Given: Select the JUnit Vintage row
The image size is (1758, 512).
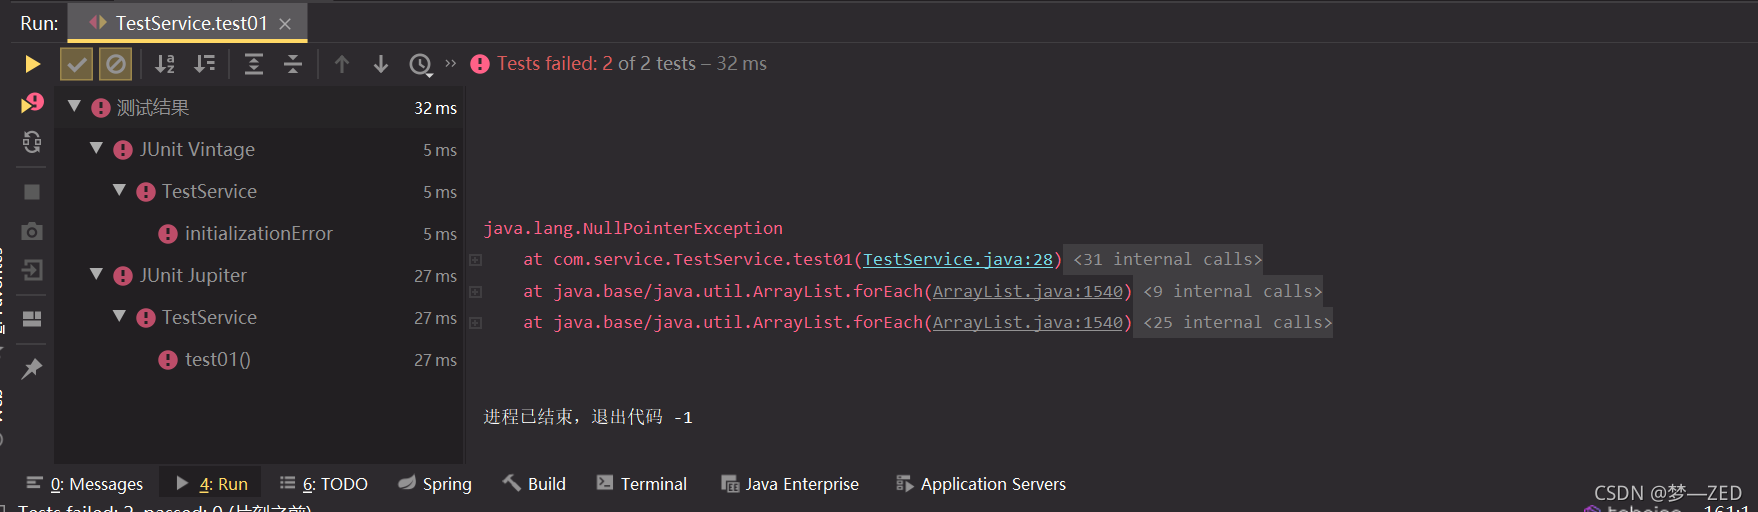Looking at the screenshot, I should pos(259,150).
